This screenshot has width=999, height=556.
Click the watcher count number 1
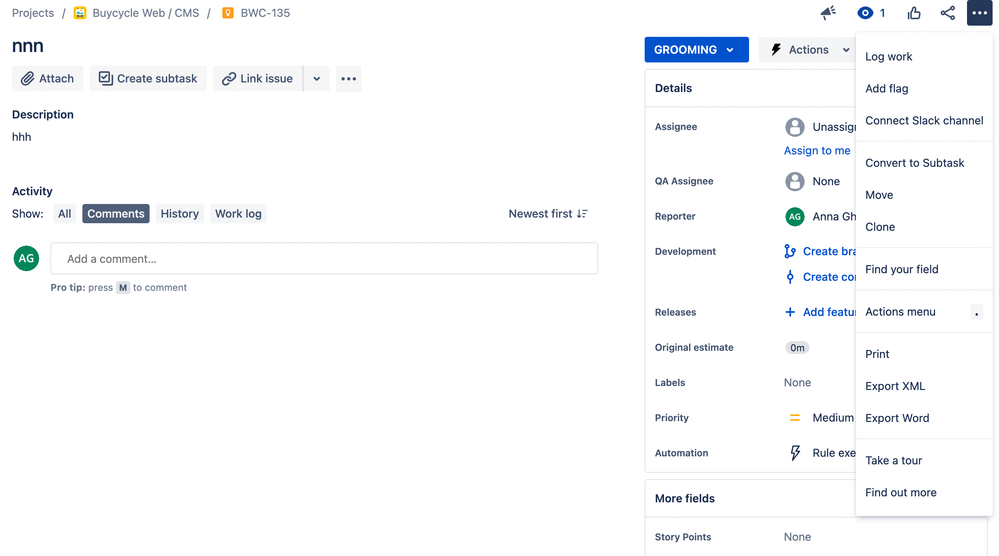882,13
